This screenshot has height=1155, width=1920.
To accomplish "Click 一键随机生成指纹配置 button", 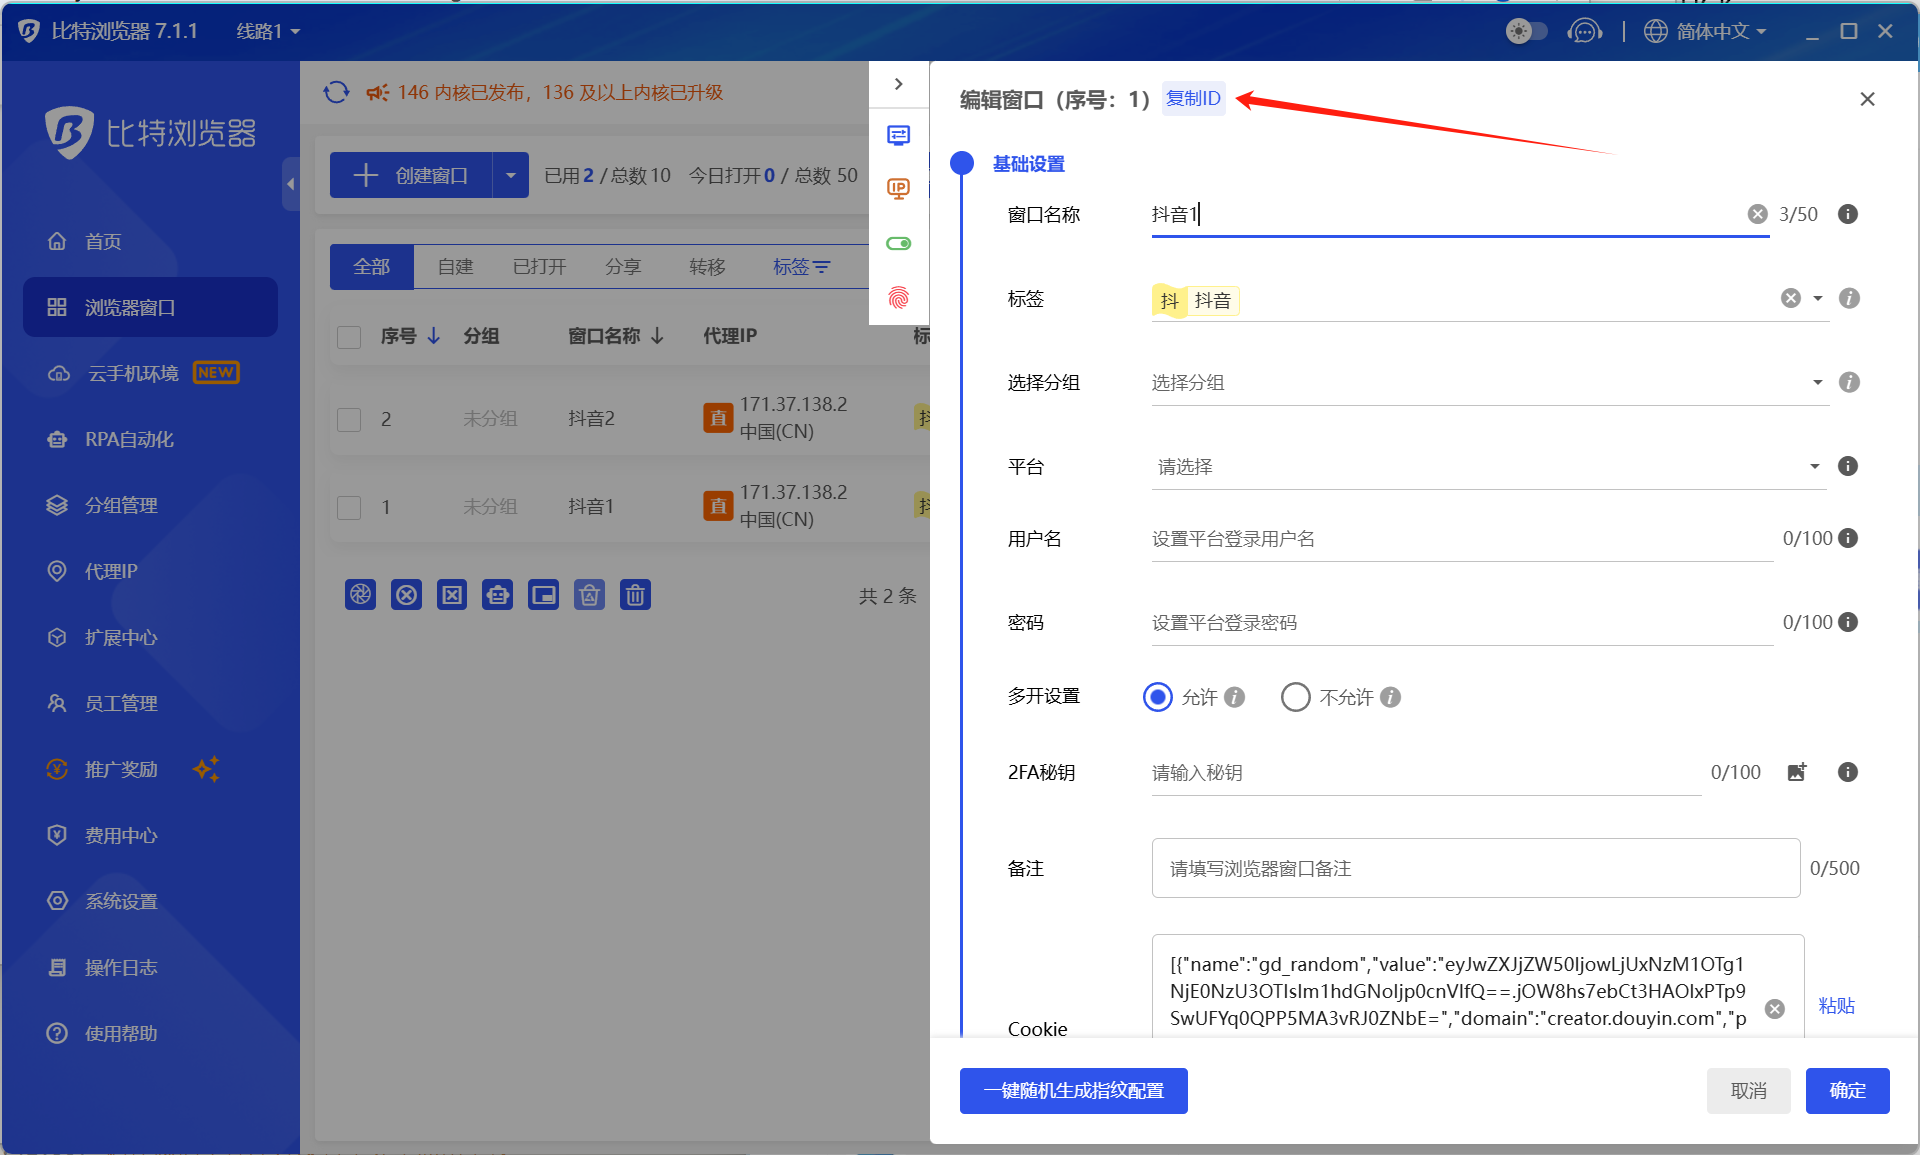I will 1073,1090.
